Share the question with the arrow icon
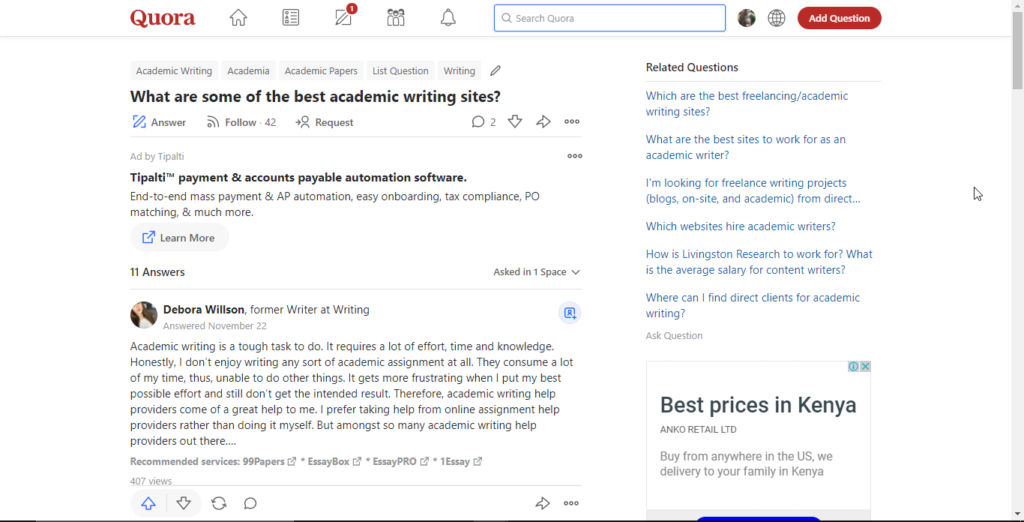Image resolution: width=1024 pixels, height=522 pixels. tap(543, 122)
